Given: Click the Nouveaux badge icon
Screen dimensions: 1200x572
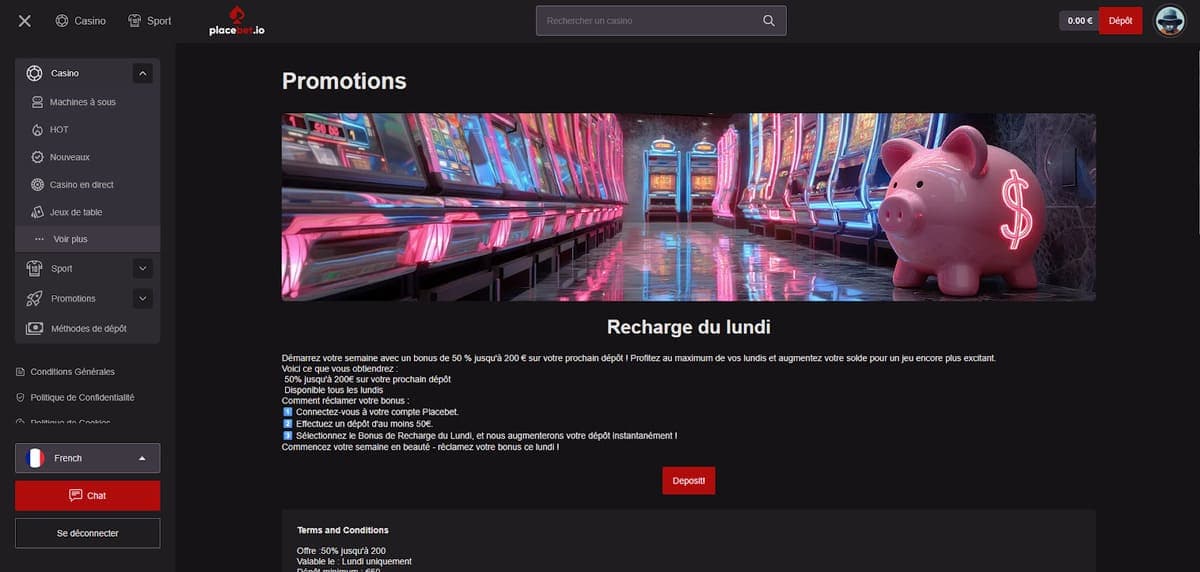Looking at the screenshot, I should click(38, 157).
